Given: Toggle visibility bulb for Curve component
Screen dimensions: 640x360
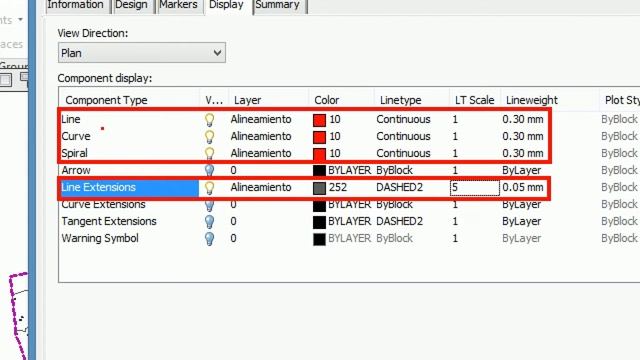Looking at the screenshot, I should [x=209, y=137].
